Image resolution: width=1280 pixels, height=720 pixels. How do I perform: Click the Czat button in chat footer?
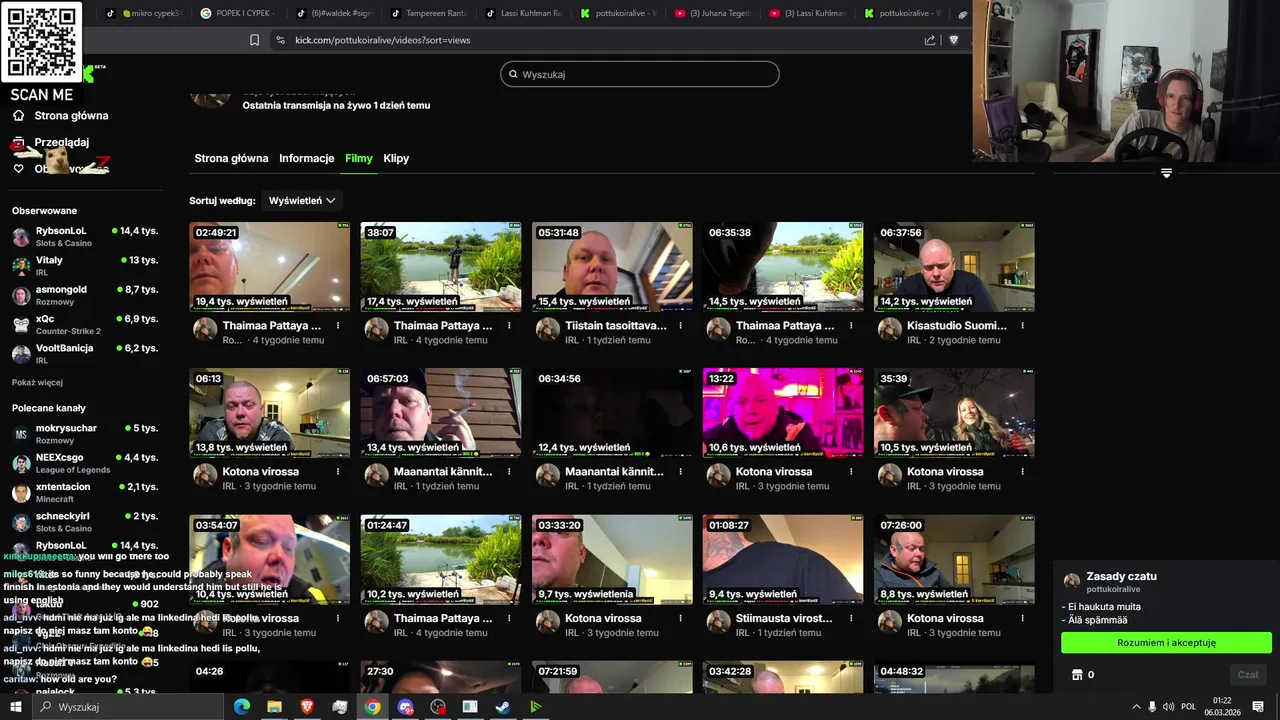pos(1248,675)
